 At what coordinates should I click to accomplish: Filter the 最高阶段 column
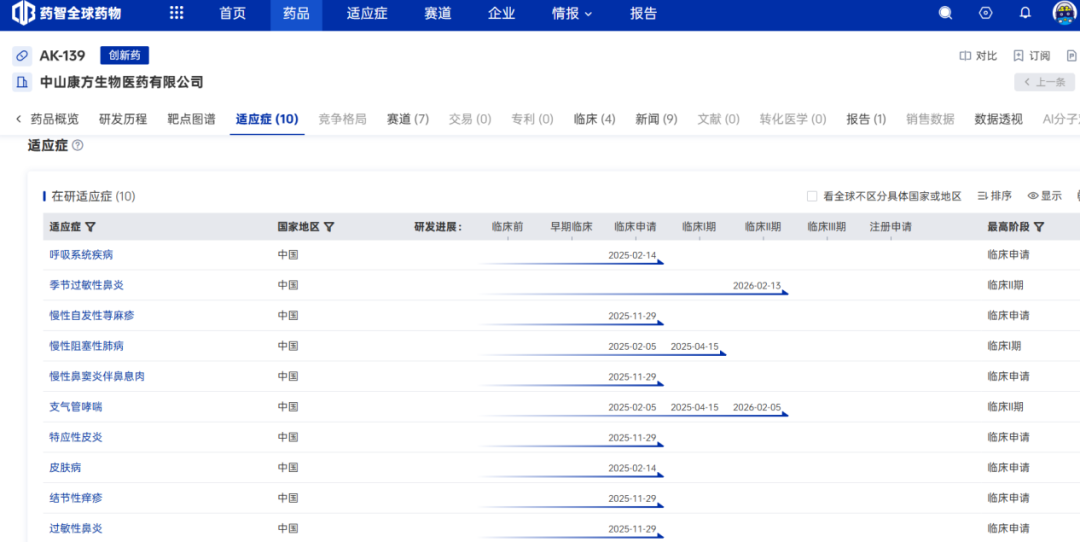[x=1039, y=227]
